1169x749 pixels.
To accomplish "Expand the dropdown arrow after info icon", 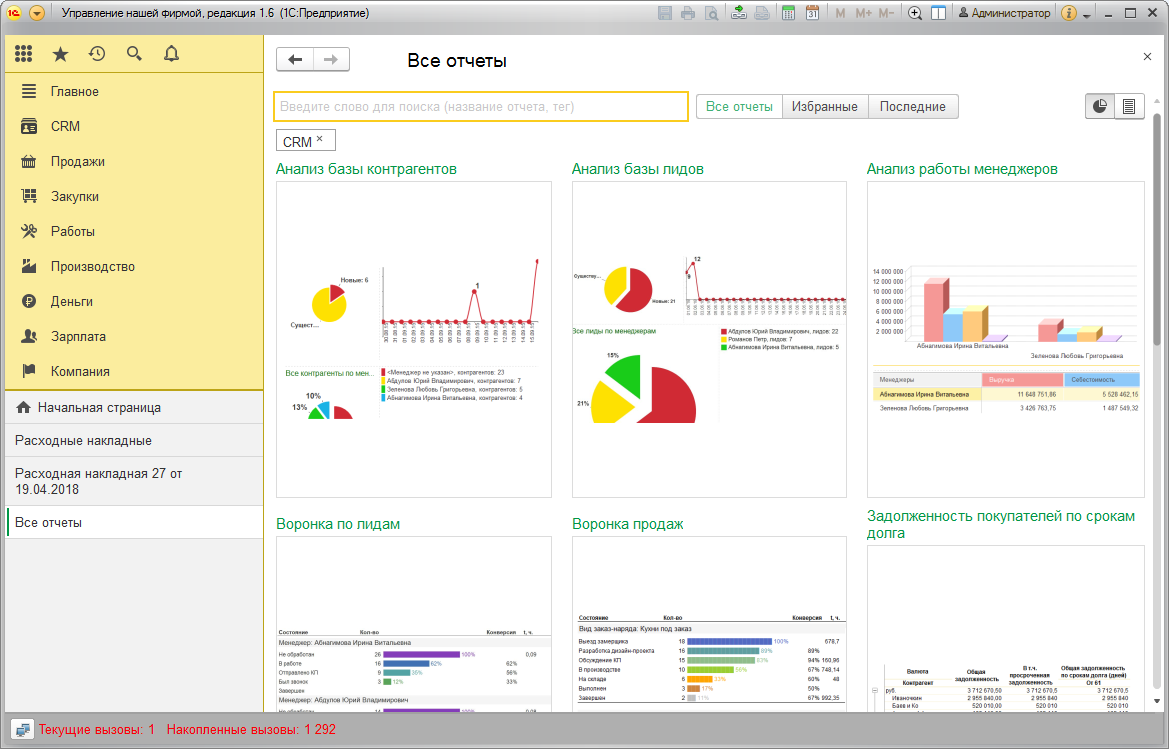I will (x=1087, y=15).
